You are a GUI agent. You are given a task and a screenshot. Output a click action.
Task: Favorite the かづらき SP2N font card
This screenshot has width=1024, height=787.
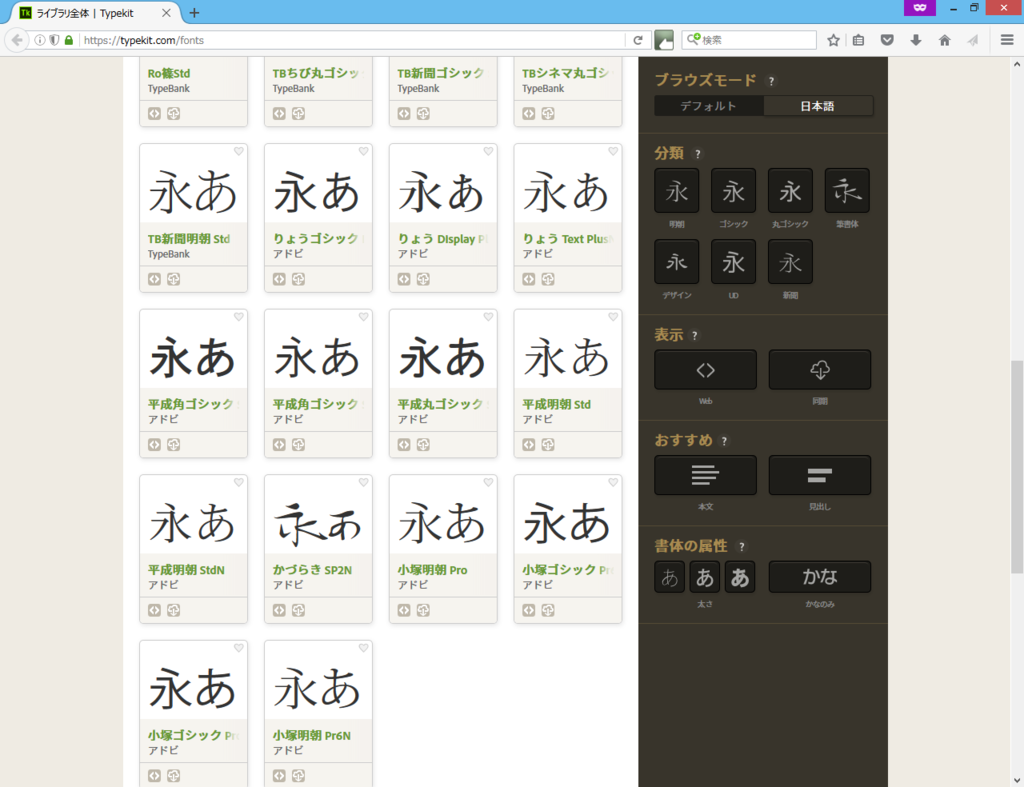pos(364,483)
